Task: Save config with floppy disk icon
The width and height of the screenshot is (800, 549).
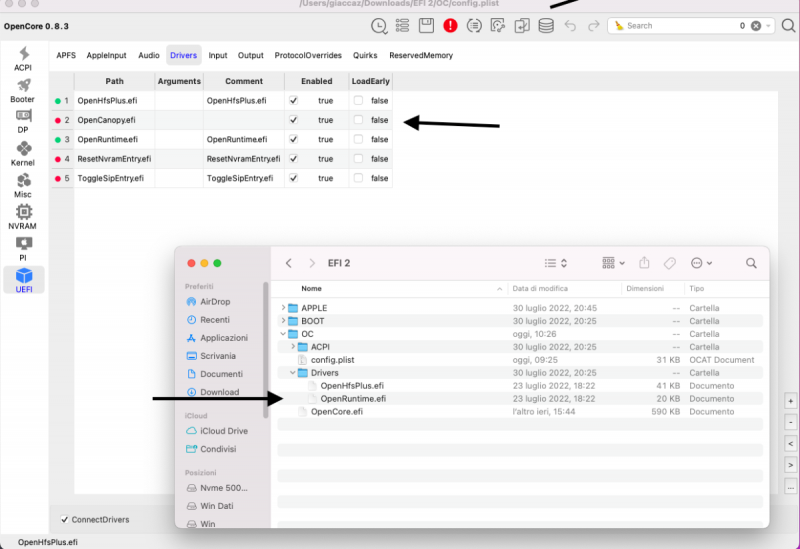Action: pyautogui.click(x=426, y=26)
